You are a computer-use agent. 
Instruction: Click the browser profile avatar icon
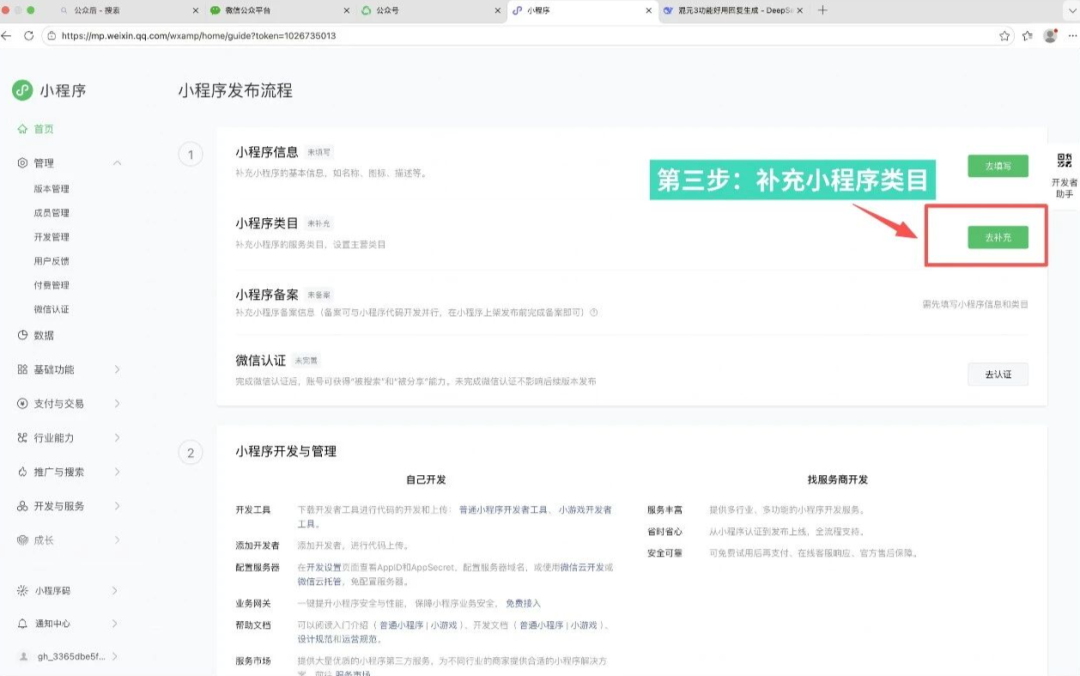(x=1050, y=36)
